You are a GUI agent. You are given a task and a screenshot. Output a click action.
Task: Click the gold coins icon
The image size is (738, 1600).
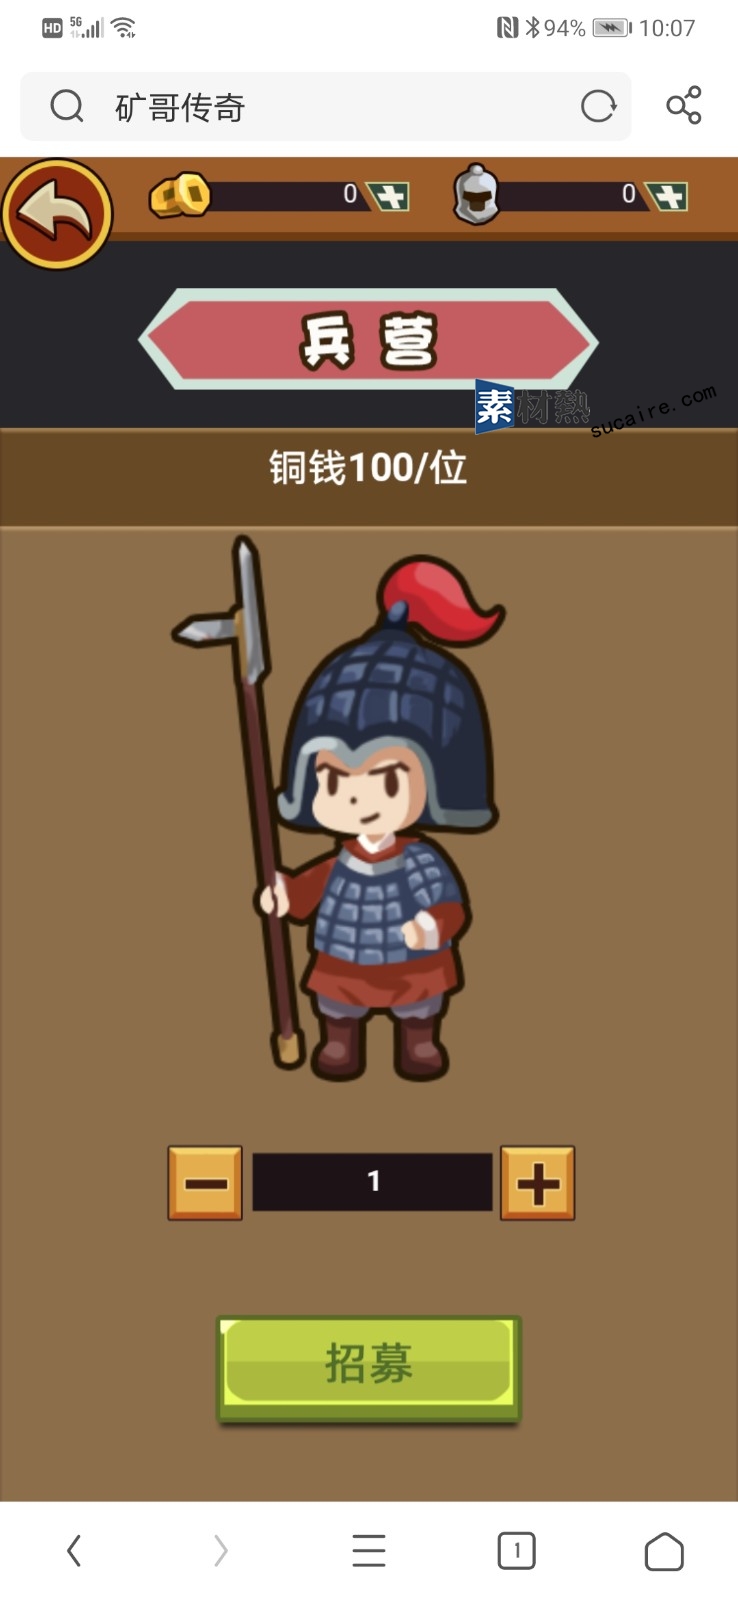(x=180, y=195)
